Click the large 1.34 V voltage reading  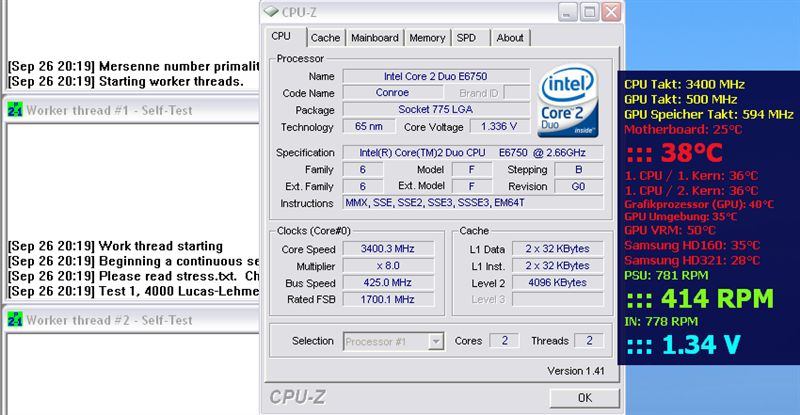tap(683, 345)
